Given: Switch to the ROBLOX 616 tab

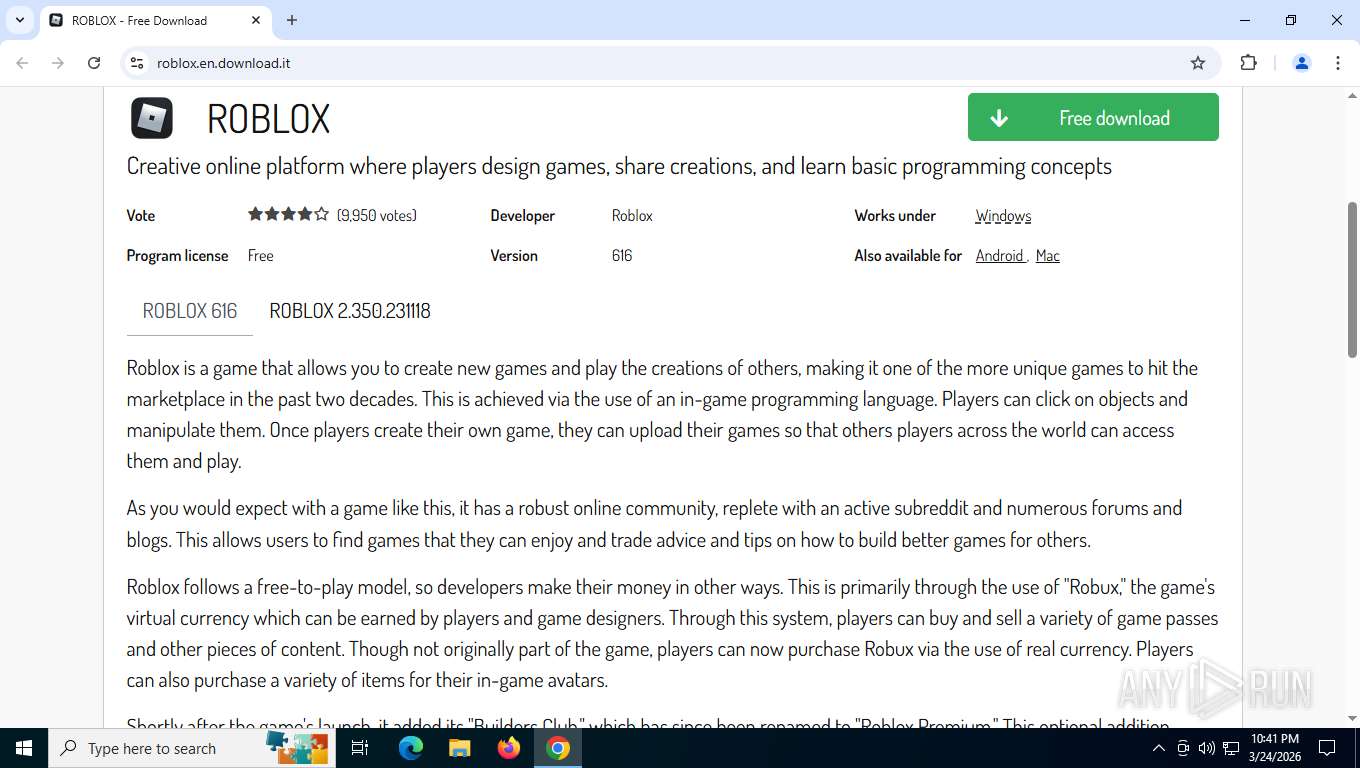Looking at the screenshot, I should point(190,311).
